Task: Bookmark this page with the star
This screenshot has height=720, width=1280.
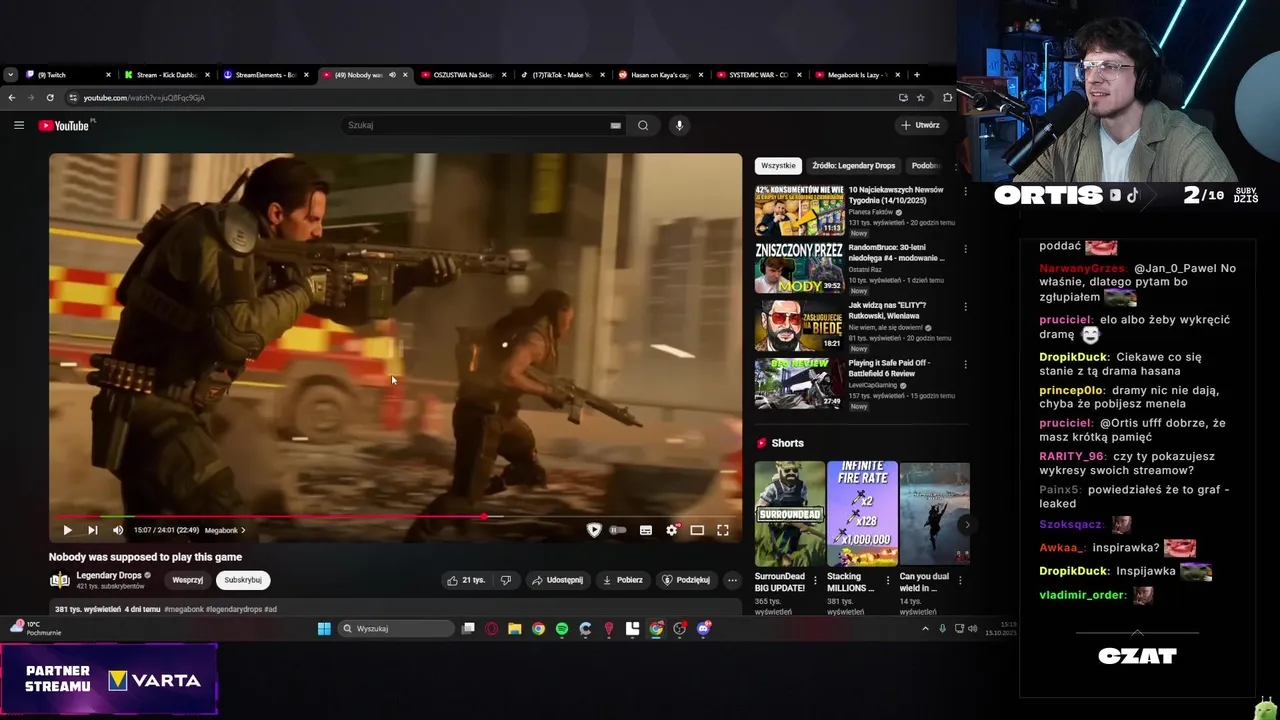Action: coord(921,98)
